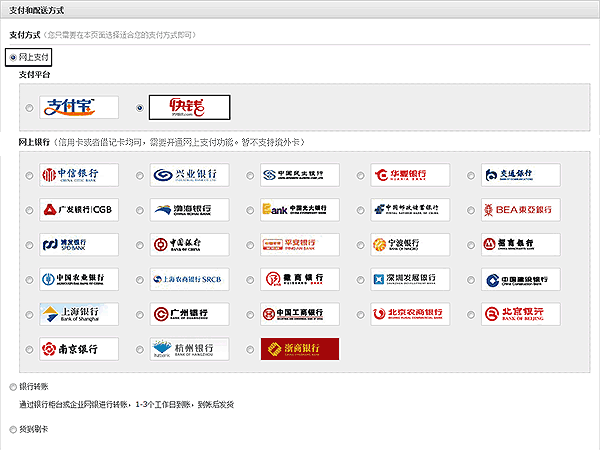
Task: Click the 北京农商银行 logo
Action: click(410, 314)
